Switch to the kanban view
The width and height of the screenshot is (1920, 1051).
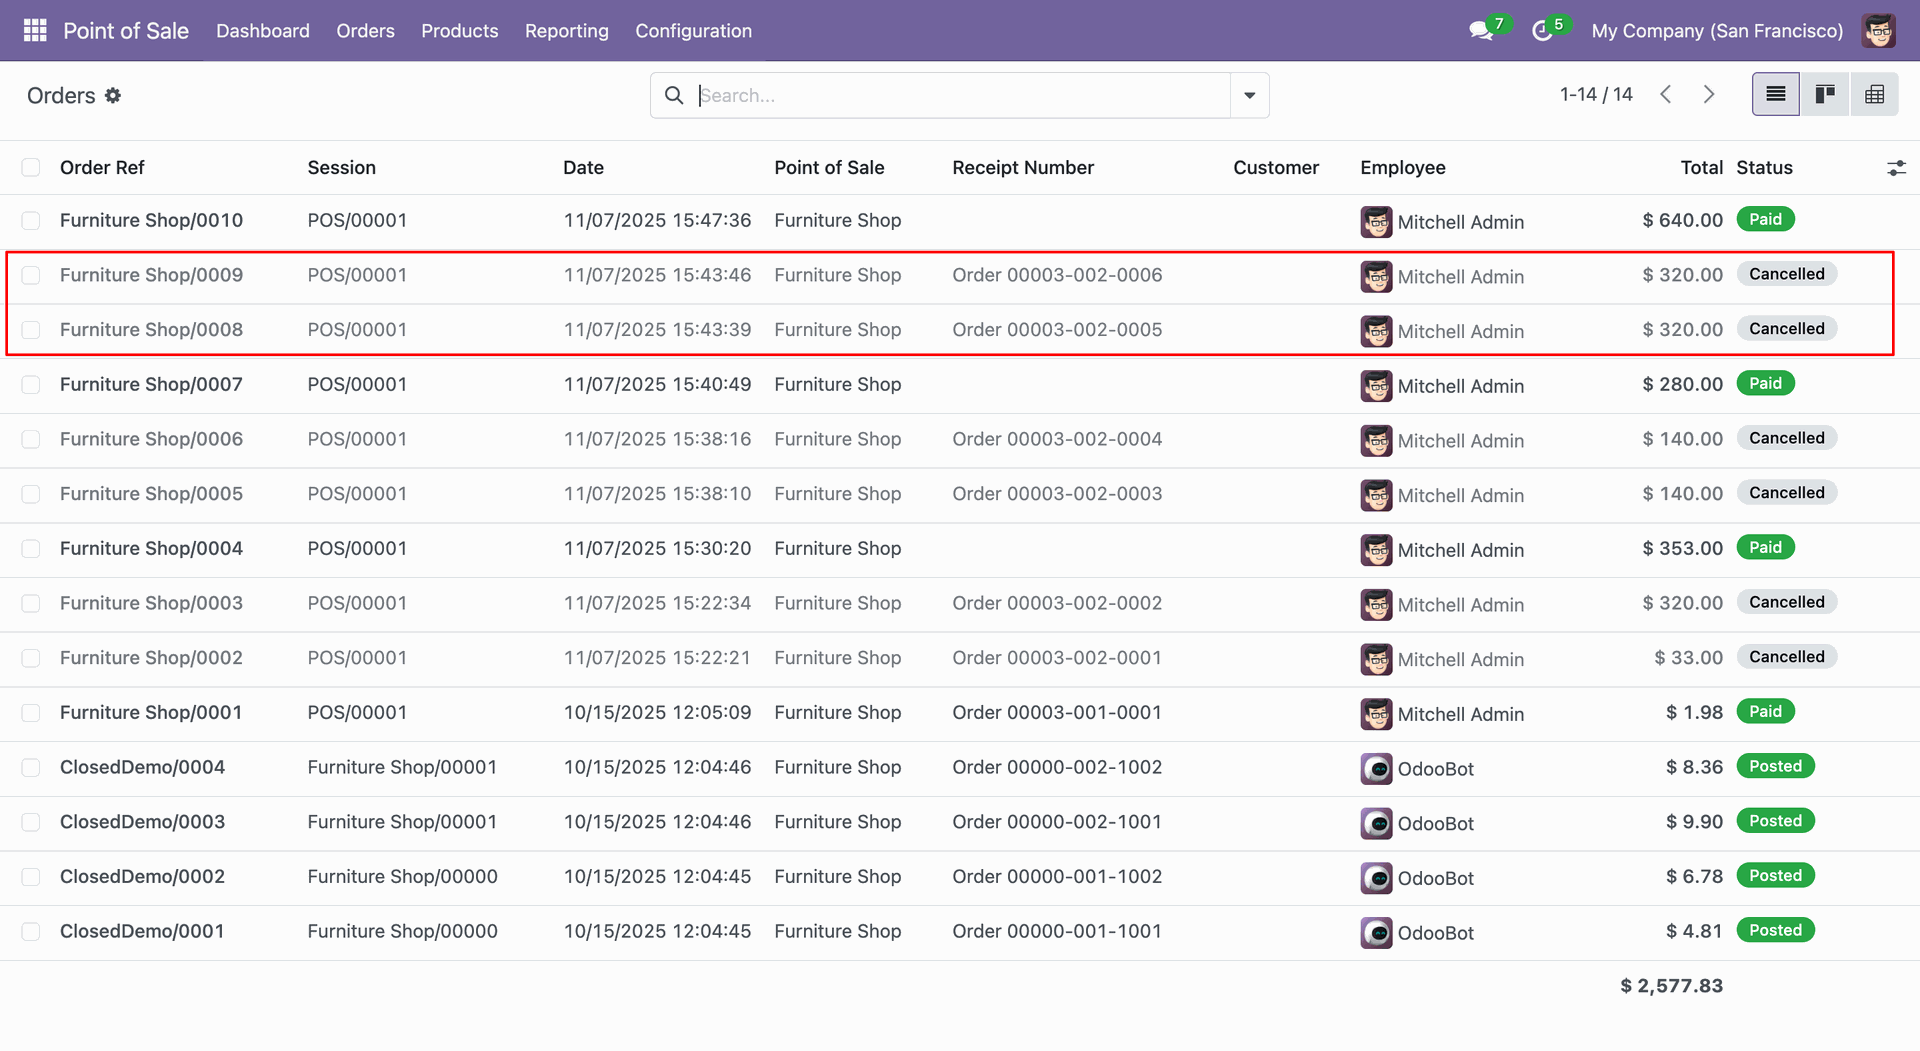click(x=1825, y=95)
